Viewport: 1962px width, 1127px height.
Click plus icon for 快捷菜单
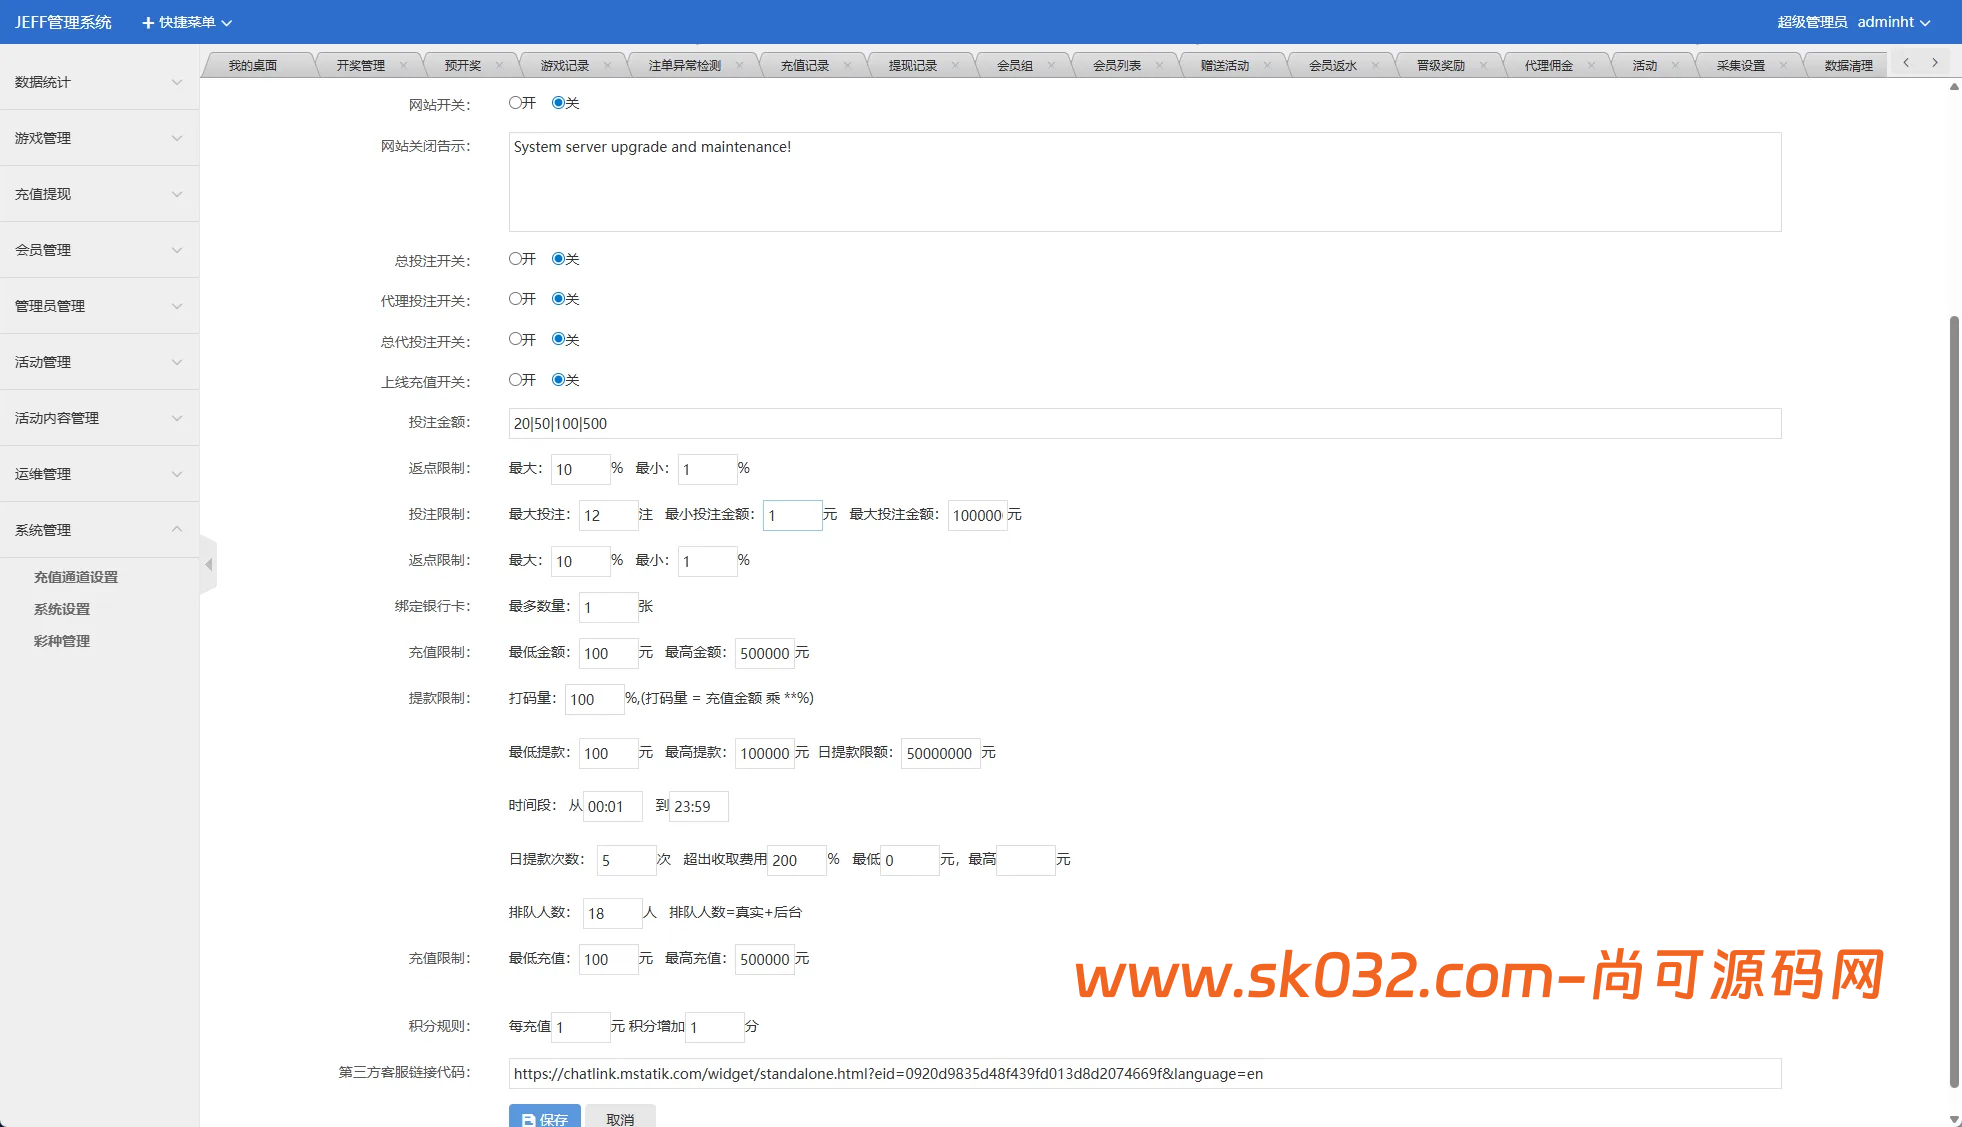click(148, 22)
